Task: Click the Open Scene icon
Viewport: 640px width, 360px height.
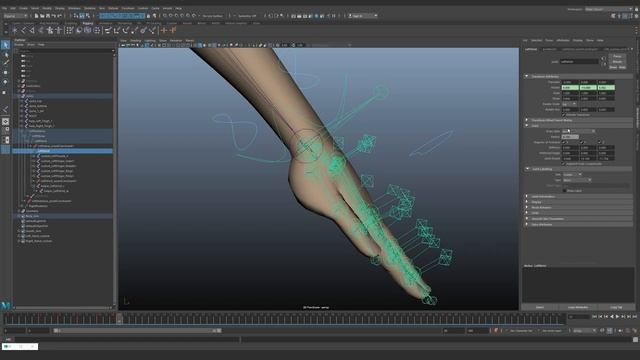Action: (42, 16)
